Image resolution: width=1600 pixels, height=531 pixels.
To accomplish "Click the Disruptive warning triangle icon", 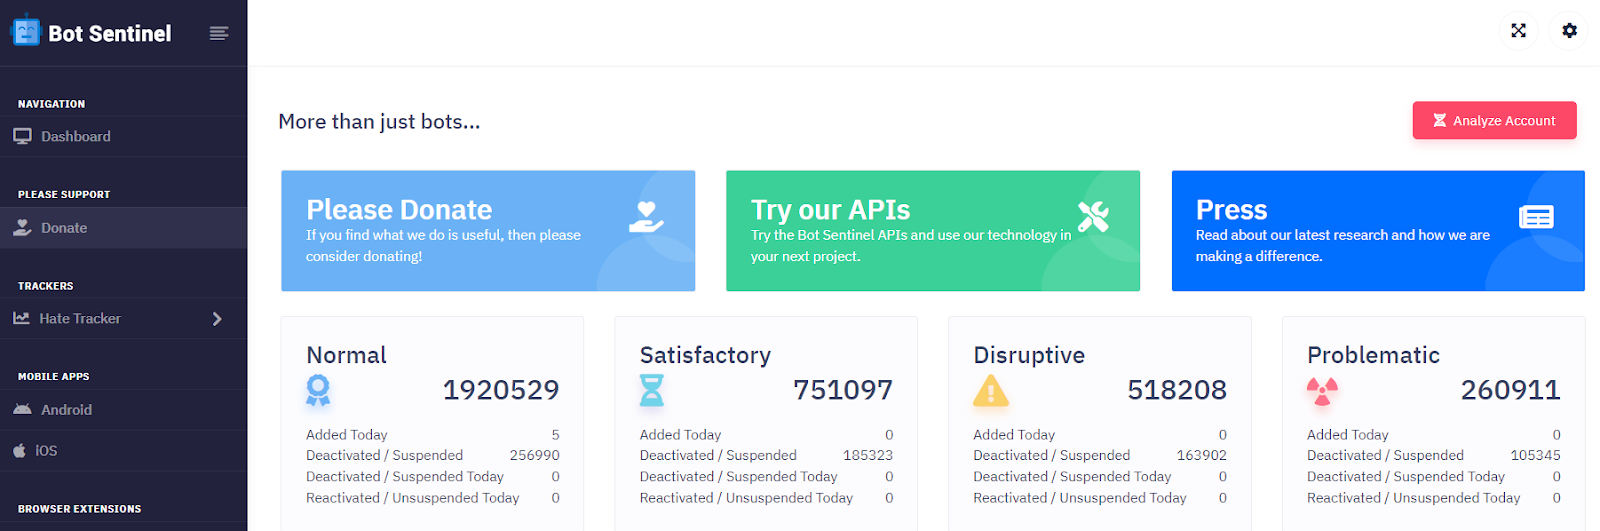I will (x=990, y=390).
